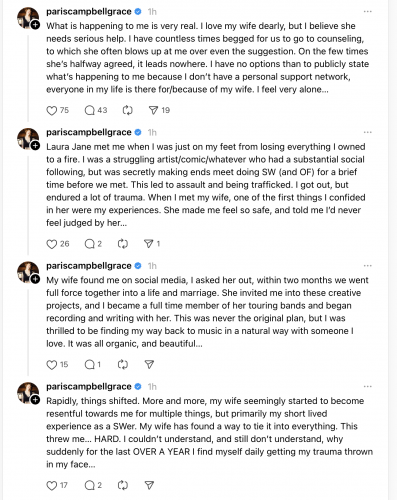Reply to the 'Laura Jane met me' post
This screenshot has height=500, width=397.
coord(90,244)
